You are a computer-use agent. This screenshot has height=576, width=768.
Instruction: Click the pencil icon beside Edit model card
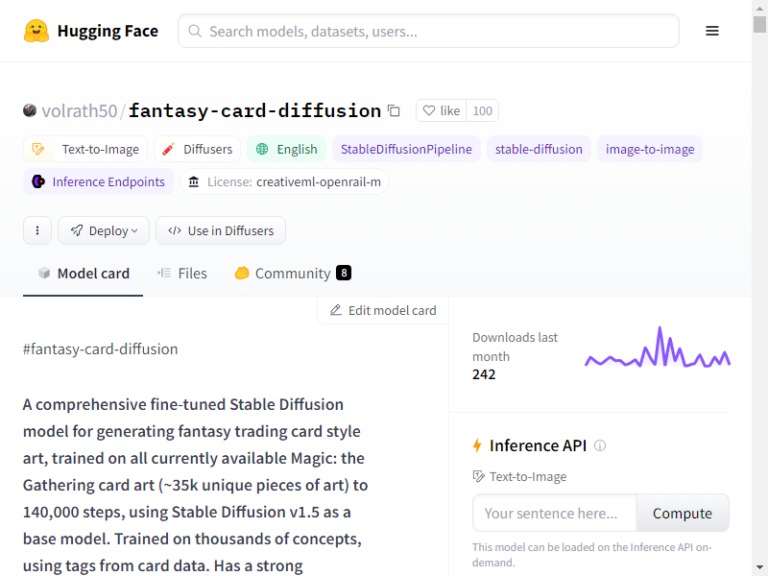336,310
